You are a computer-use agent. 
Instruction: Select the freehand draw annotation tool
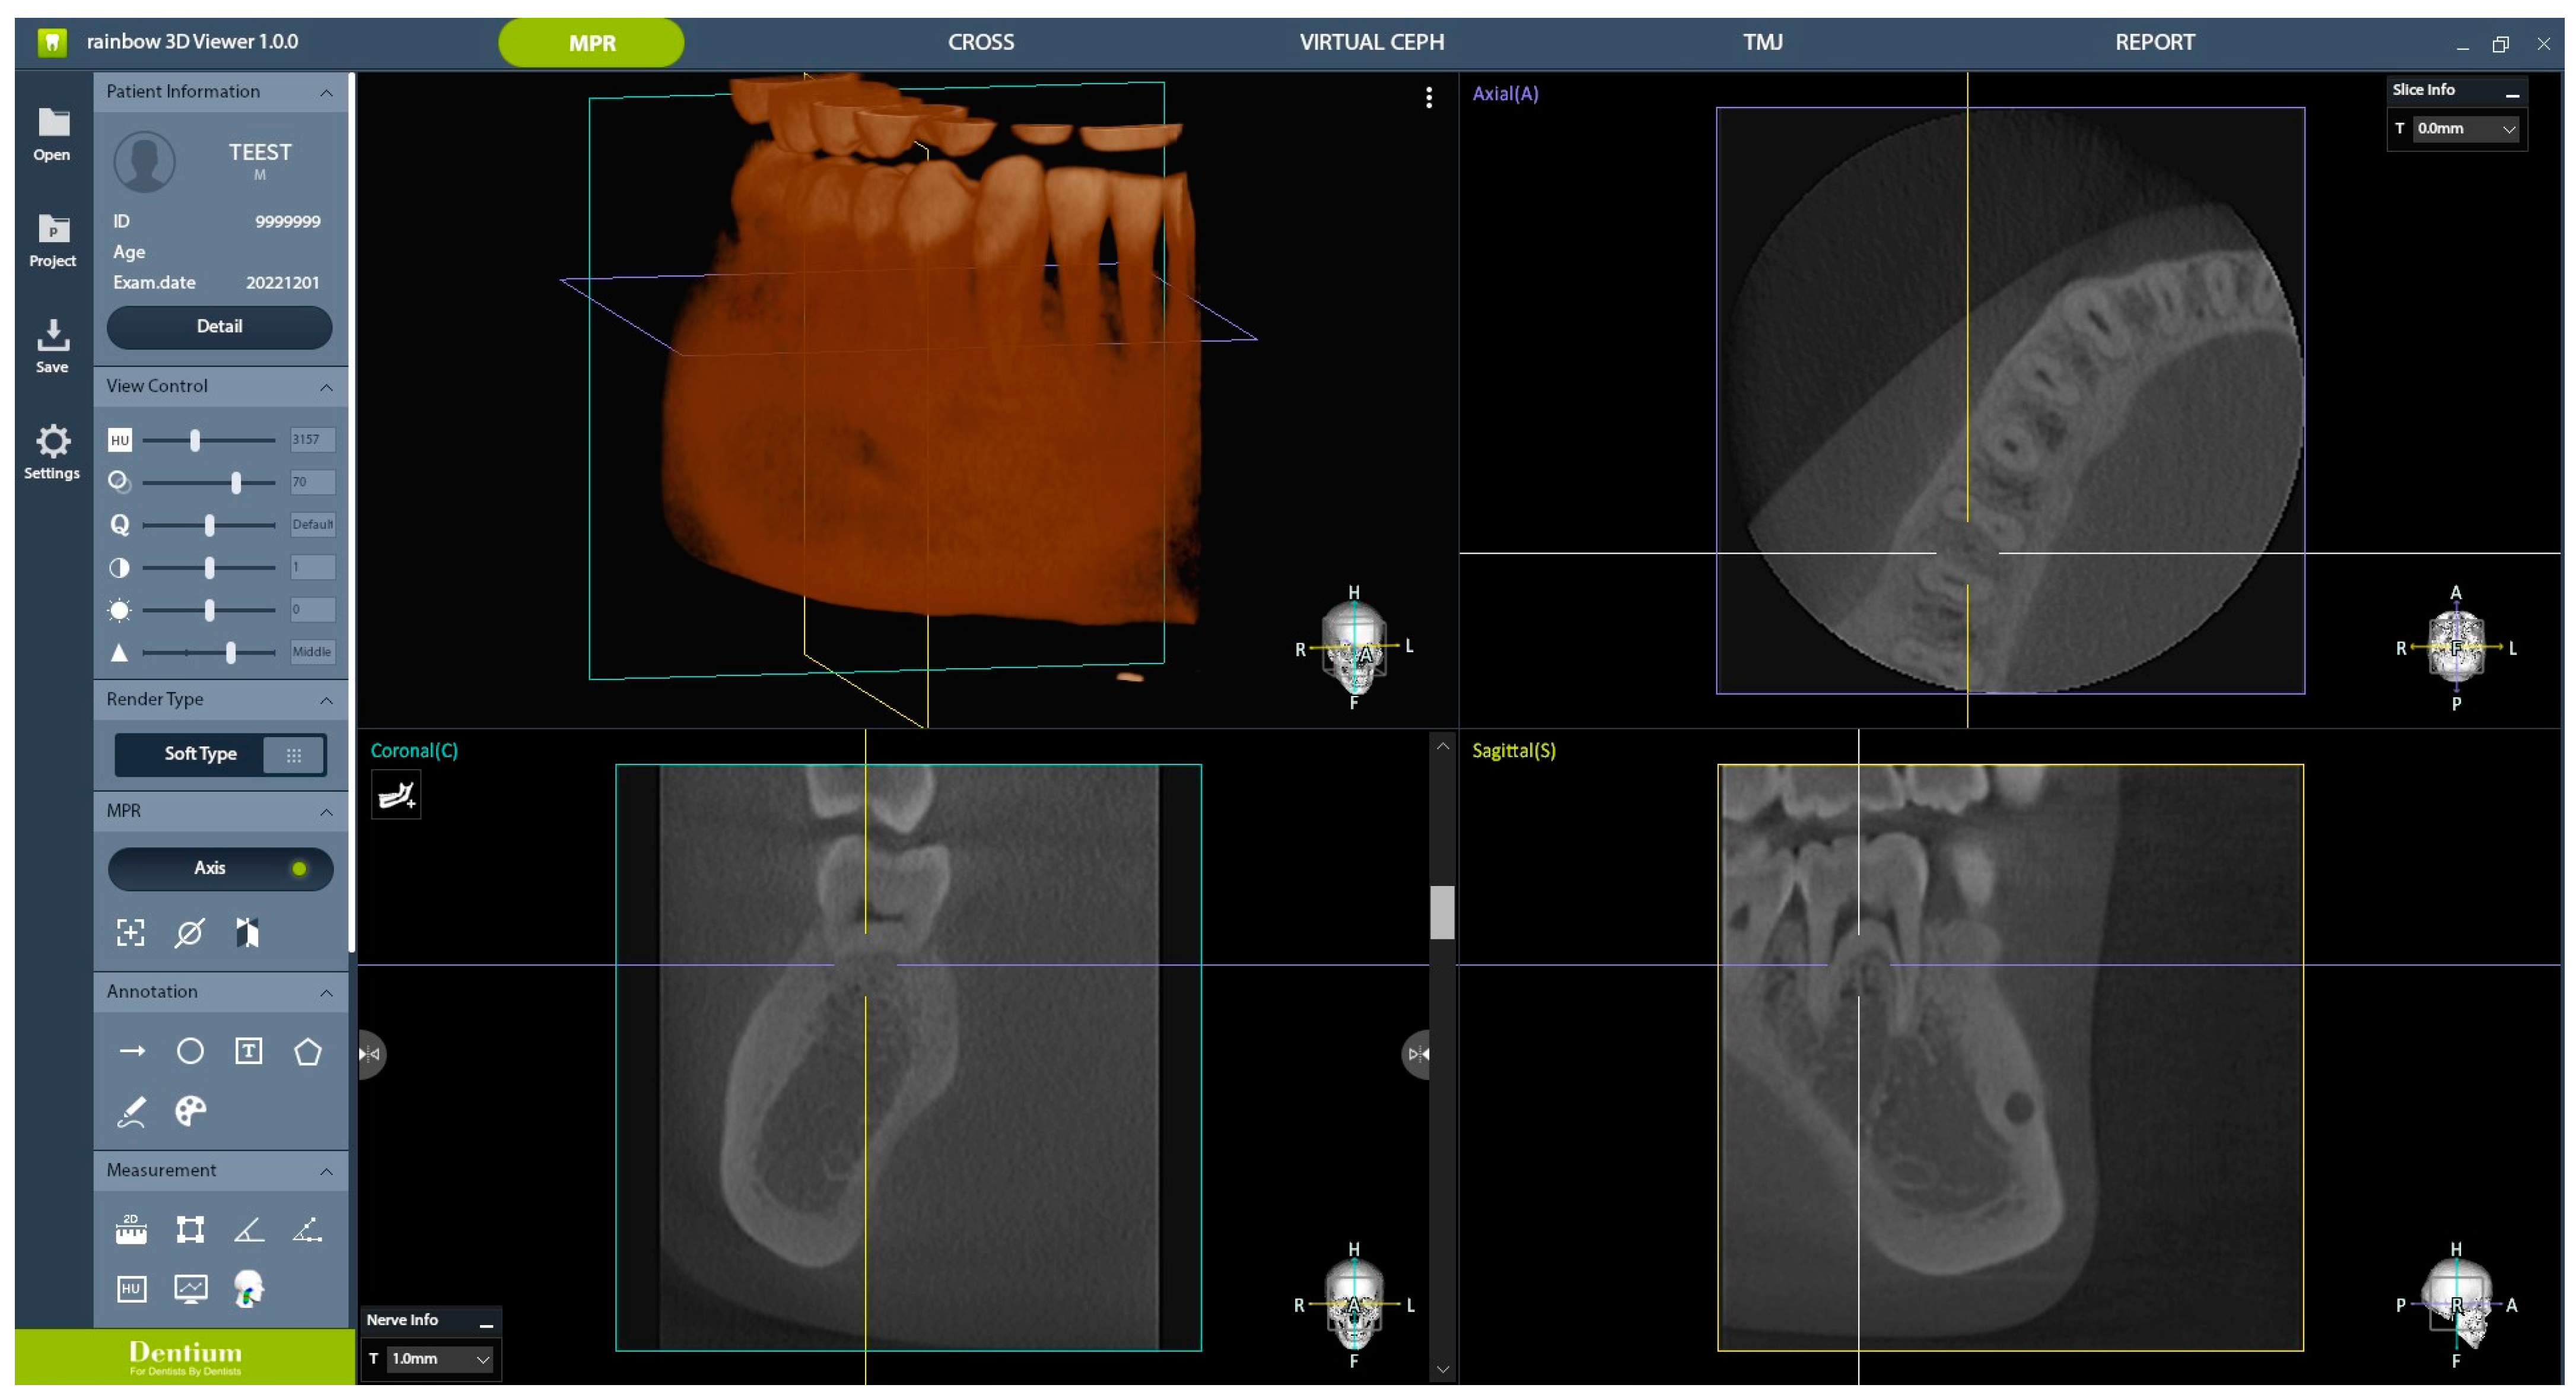(131, 1110)
